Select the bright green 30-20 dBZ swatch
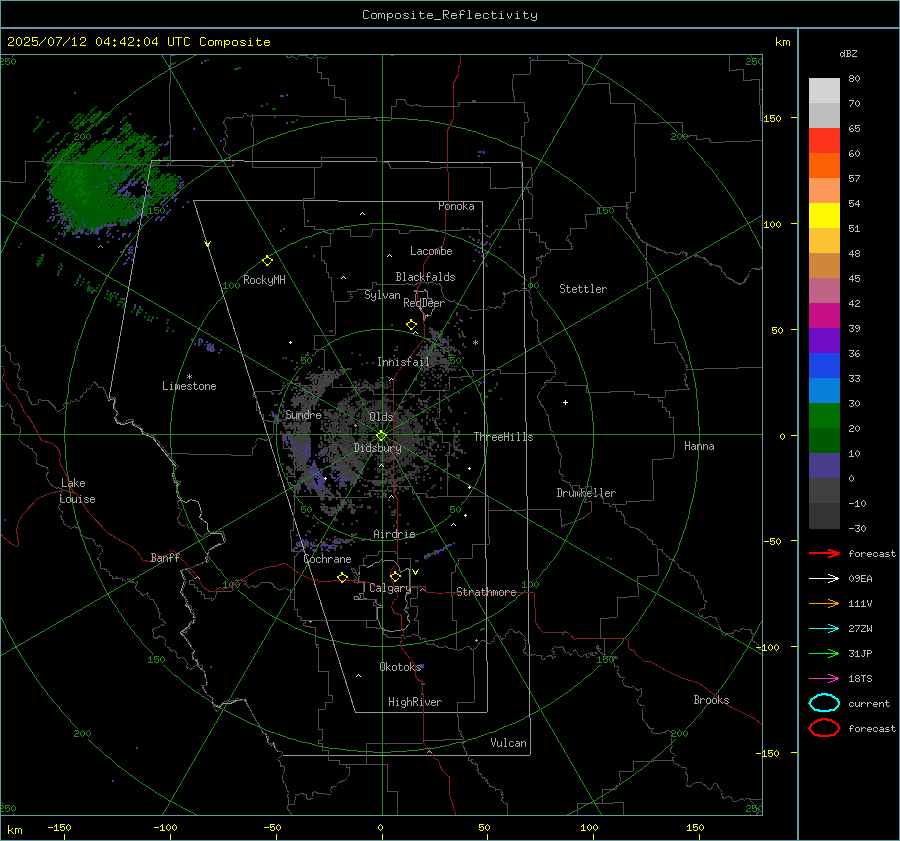 (x=824, y=416)
